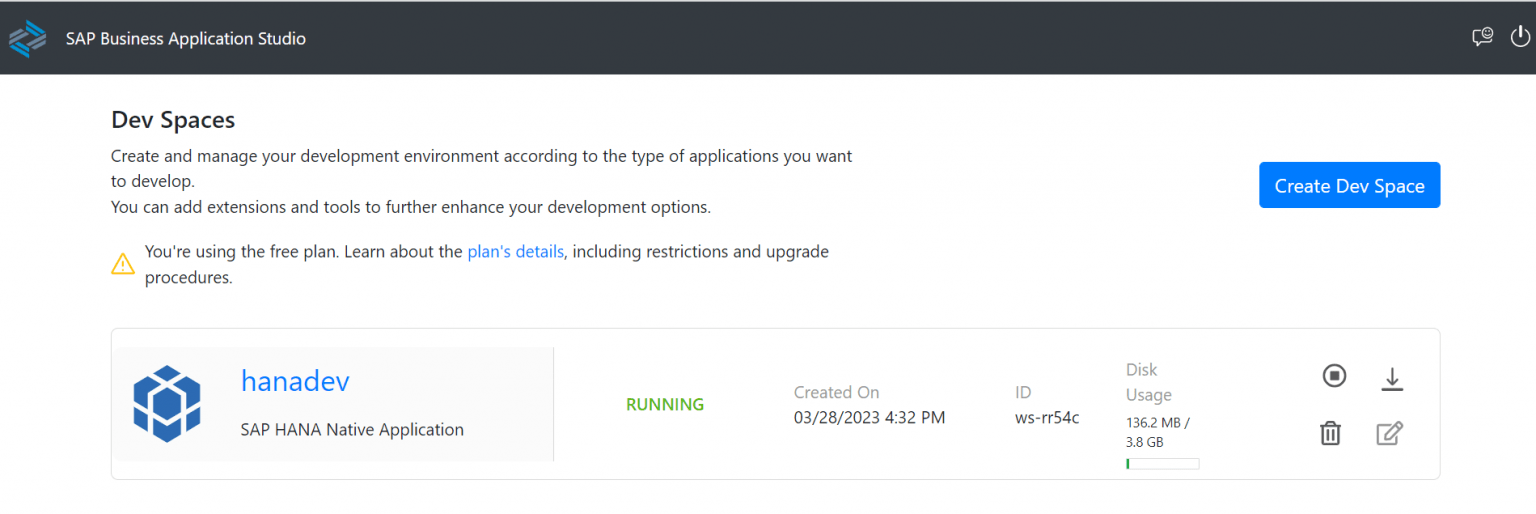Click the SAP HANA Native Application label
Image resolution: width=1536 pixels, height=514 pixels.
[x=352, y=430]
